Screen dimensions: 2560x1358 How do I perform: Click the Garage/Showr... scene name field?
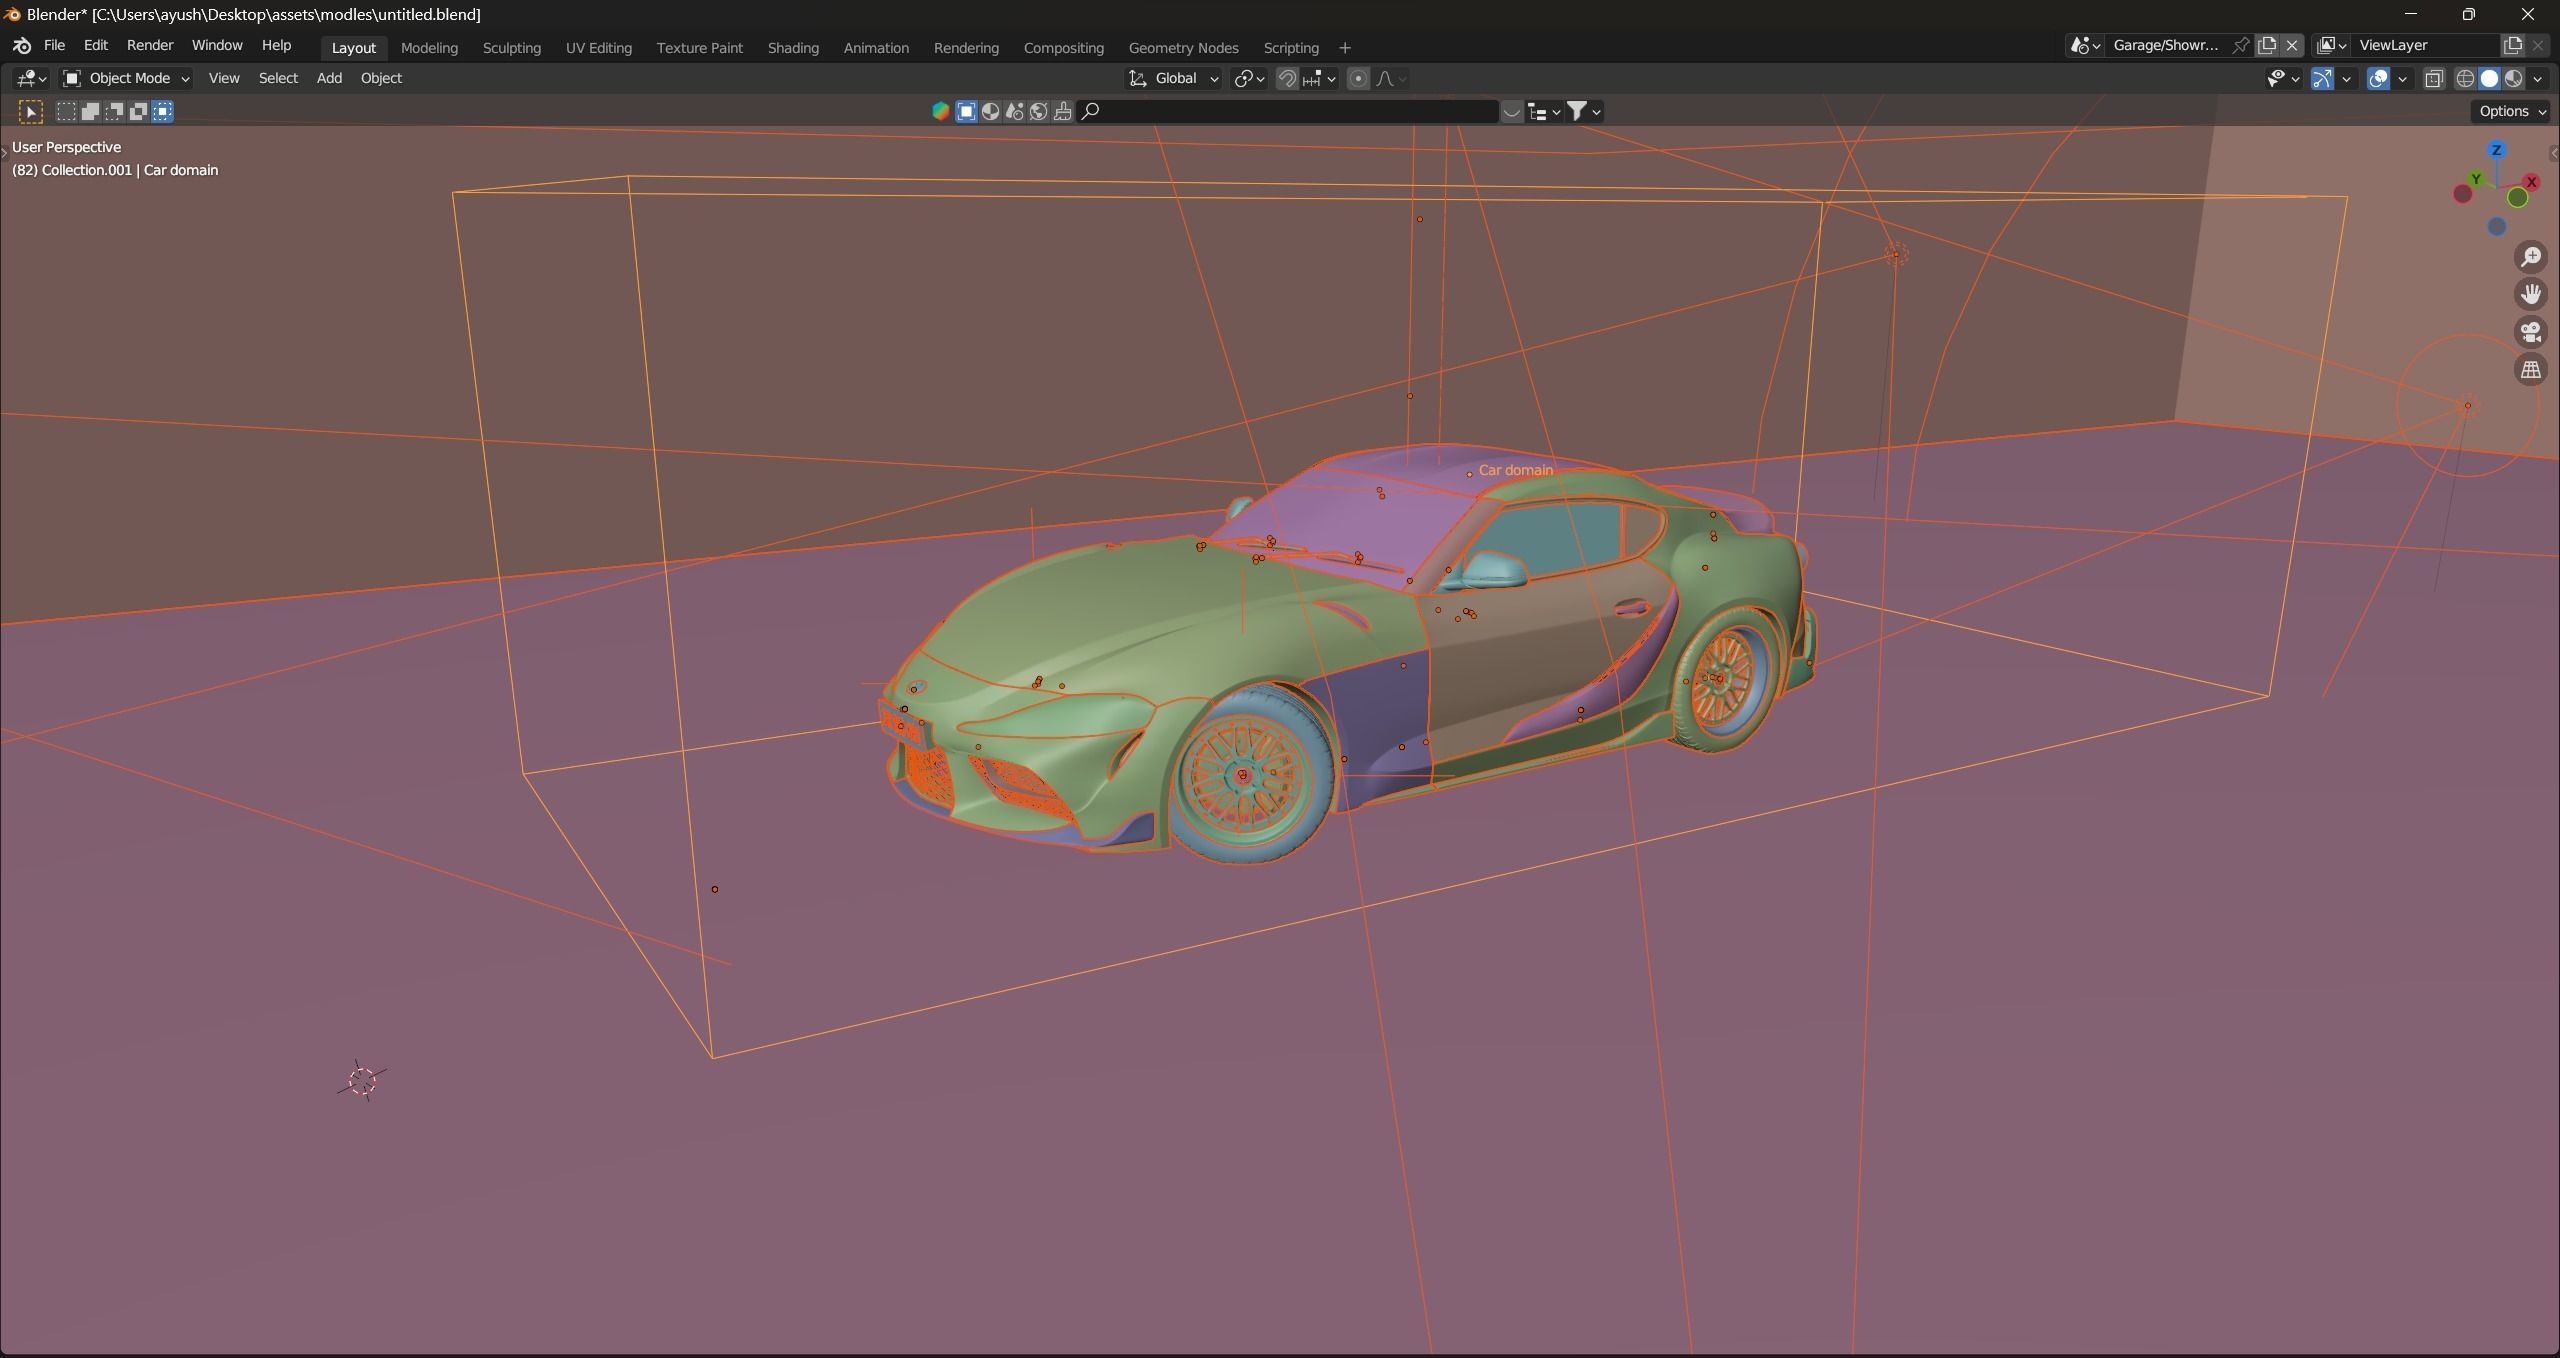(2166, 45)
